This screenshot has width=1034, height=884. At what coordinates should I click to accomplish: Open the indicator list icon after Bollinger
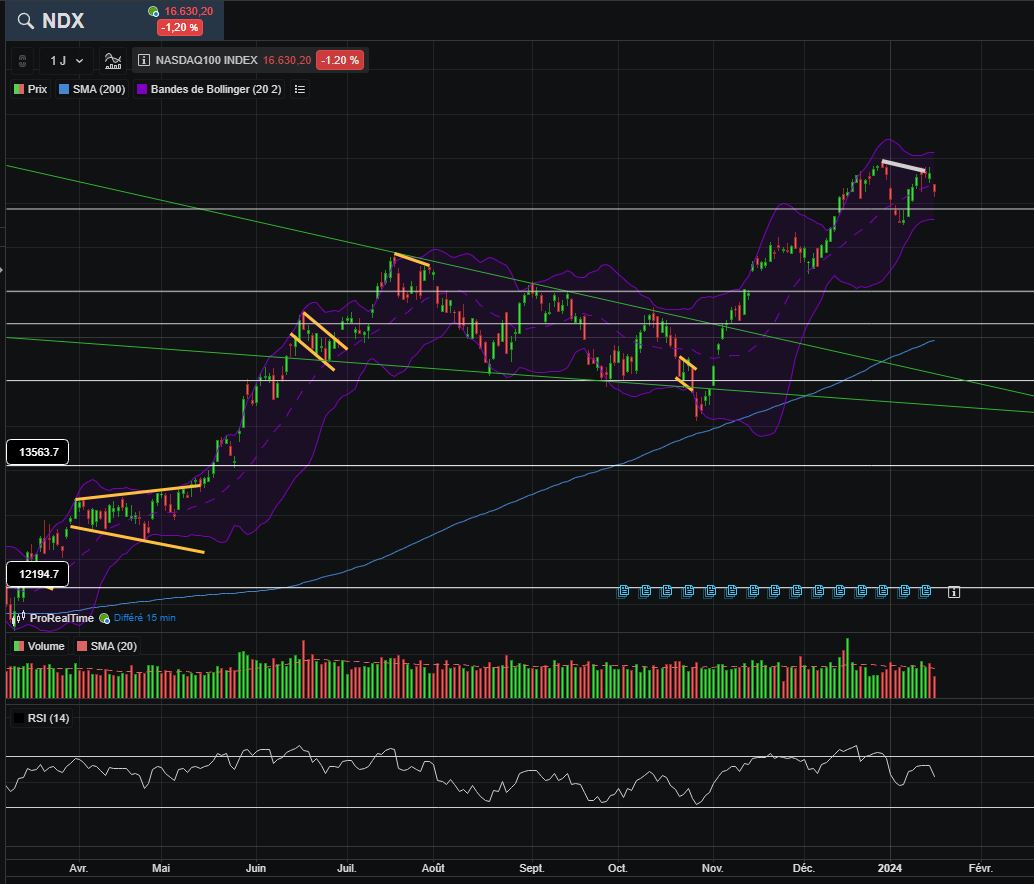pos(299,89)
